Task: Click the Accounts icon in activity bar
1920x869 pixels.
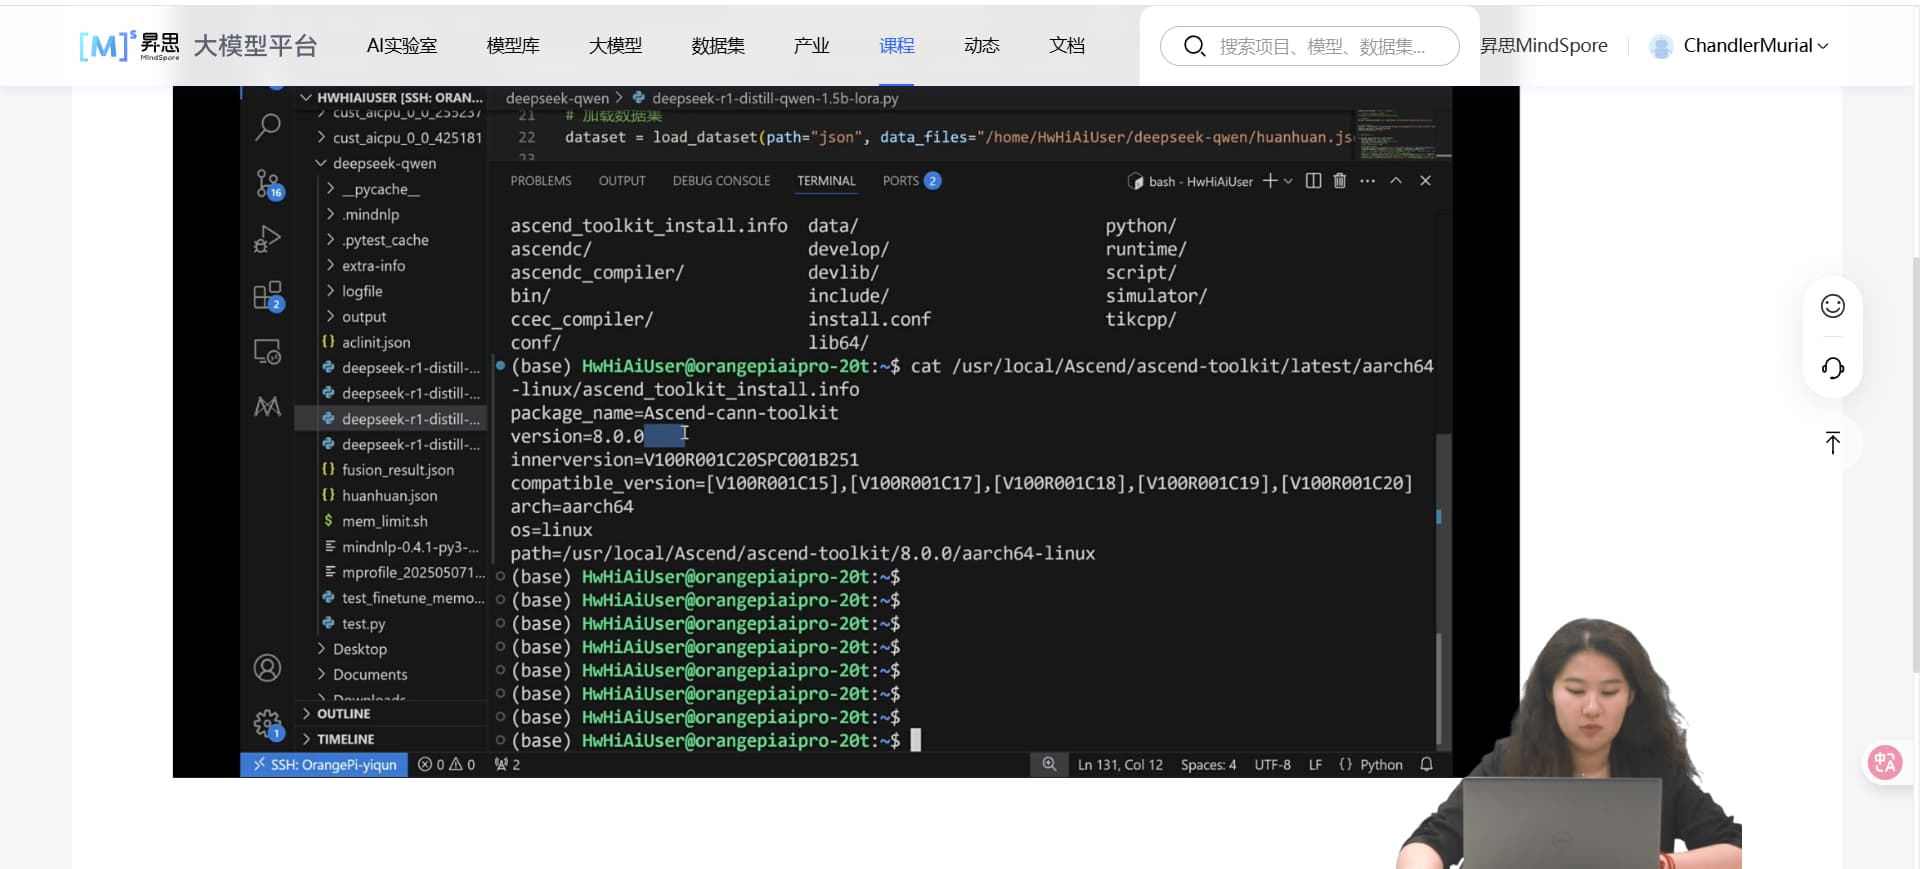Action: (267, 667)
